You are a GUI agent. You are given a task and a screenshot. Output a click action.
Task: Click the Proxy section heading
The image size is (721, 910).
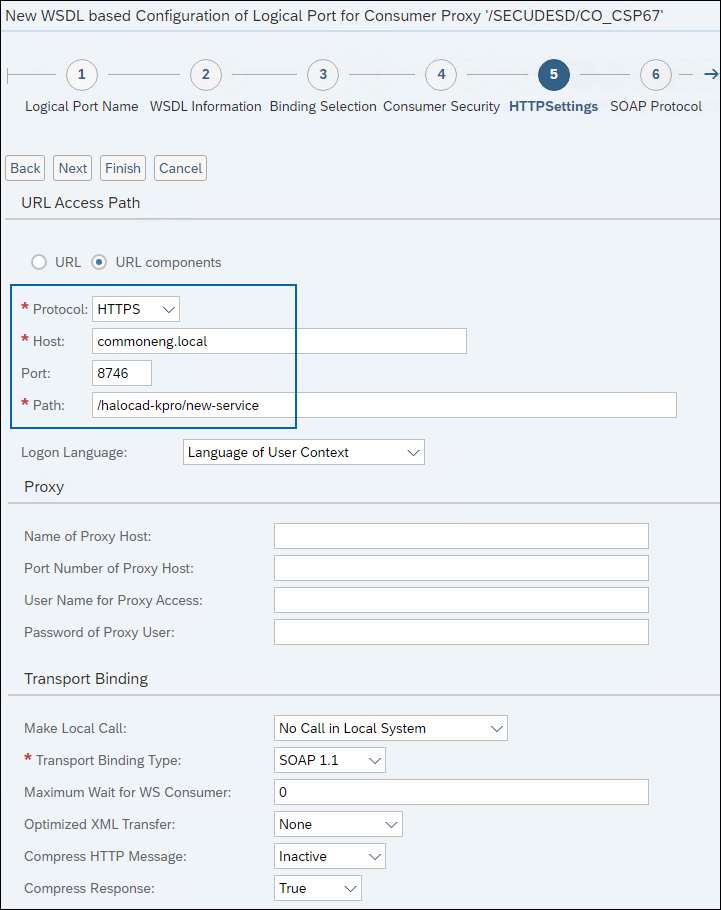tap(44, 486)
